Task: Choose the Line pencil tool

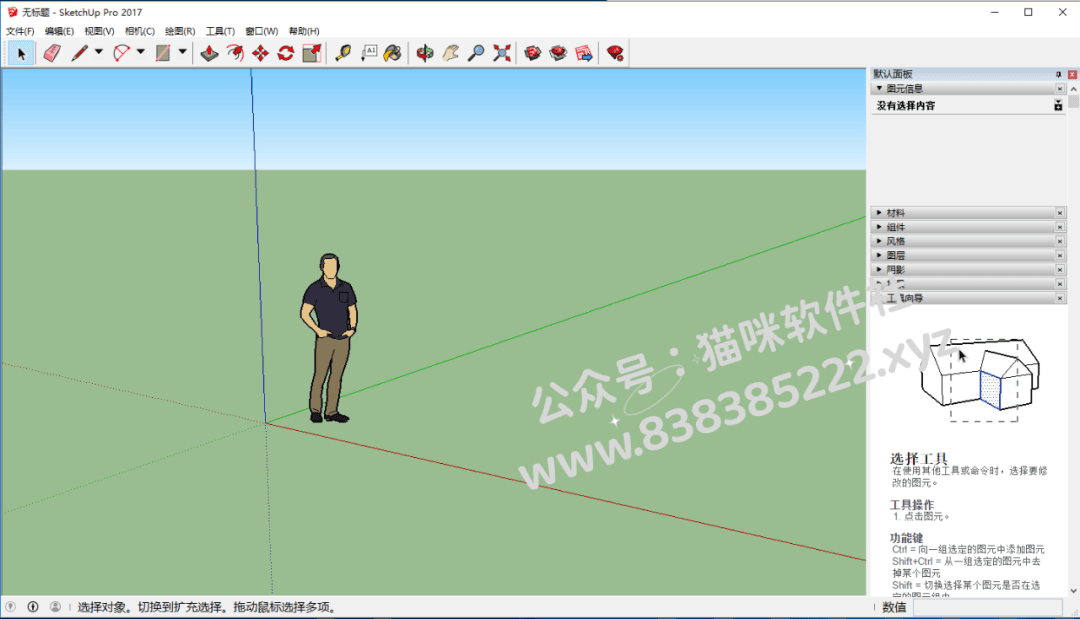Action: pyautogui.click(x=79, y=53)
